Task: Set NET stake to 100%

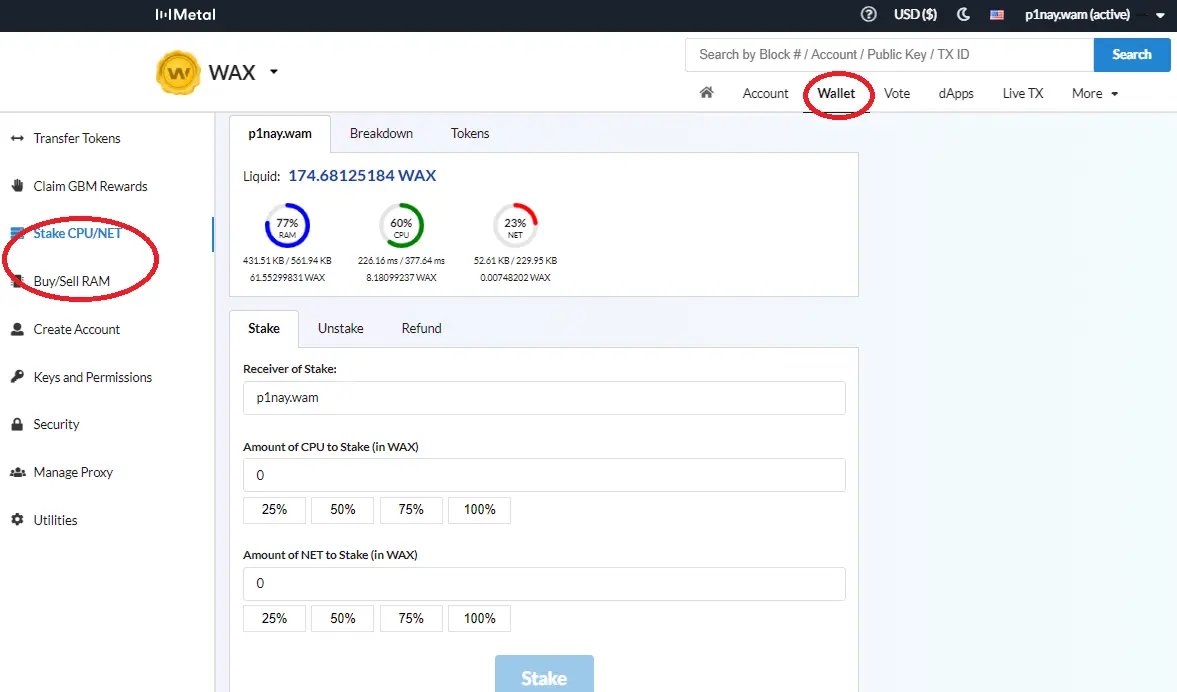Action: [x=480, y=618]
